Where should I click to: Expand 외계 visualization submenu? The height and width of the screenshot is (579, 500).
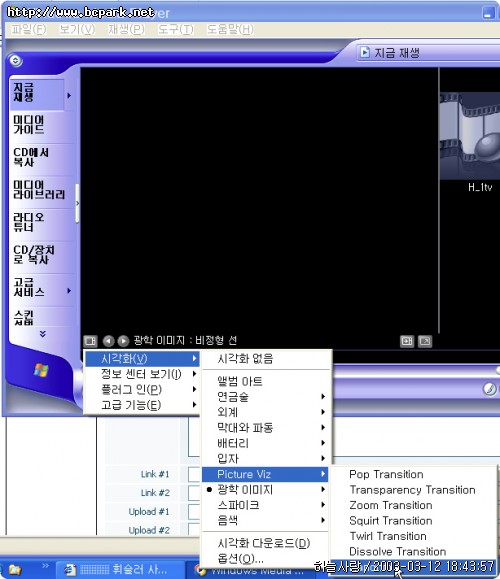(x=266, y=412)
